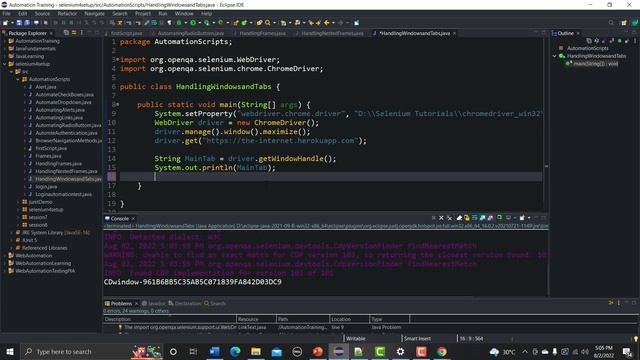Click the Save icon in toolbar
The image size is (640, 360).
19,23
